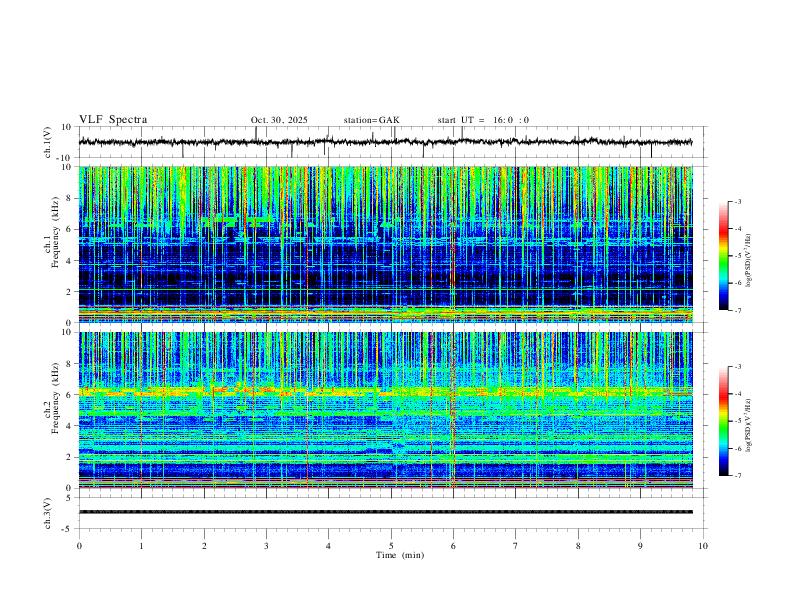Click the ch.2 color bar 'log(PSD)' label
The height and width of the screenshot is (612, 792).
[748, 426]
